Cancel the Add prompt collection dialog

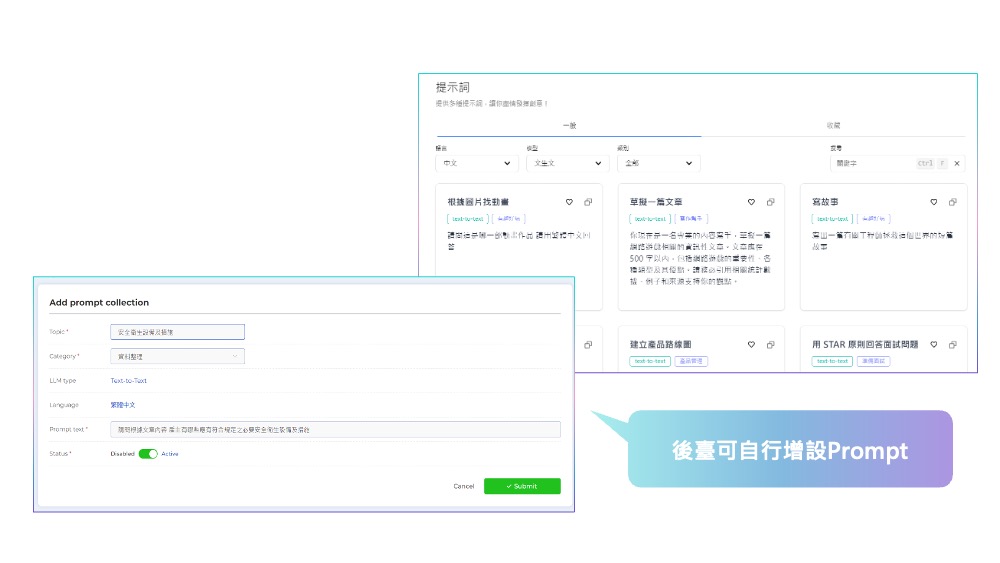(x=463, y=486)
